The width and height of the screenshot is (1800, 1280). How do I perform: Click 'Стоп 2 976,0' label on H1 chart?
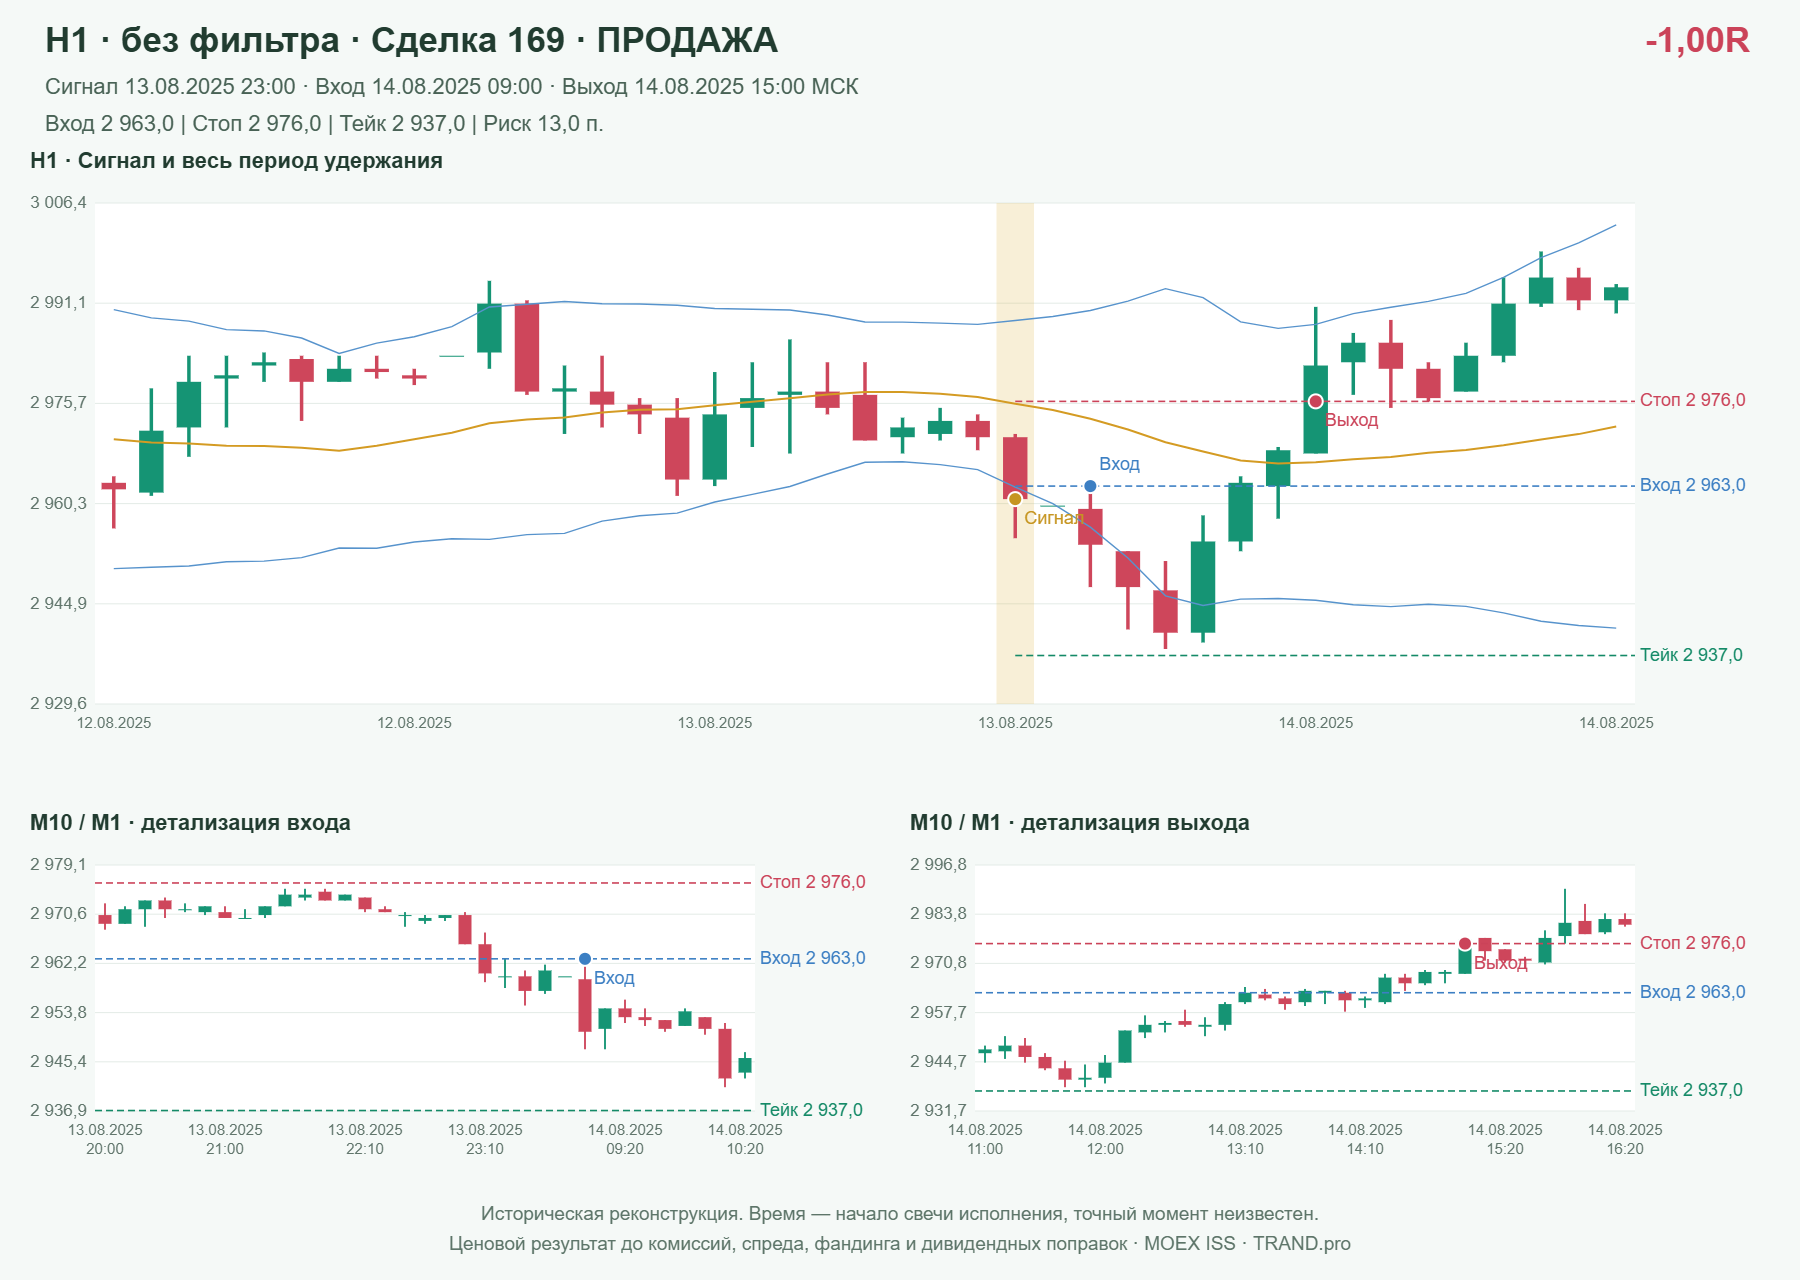pyautogui.click(x=1692, y=400)
